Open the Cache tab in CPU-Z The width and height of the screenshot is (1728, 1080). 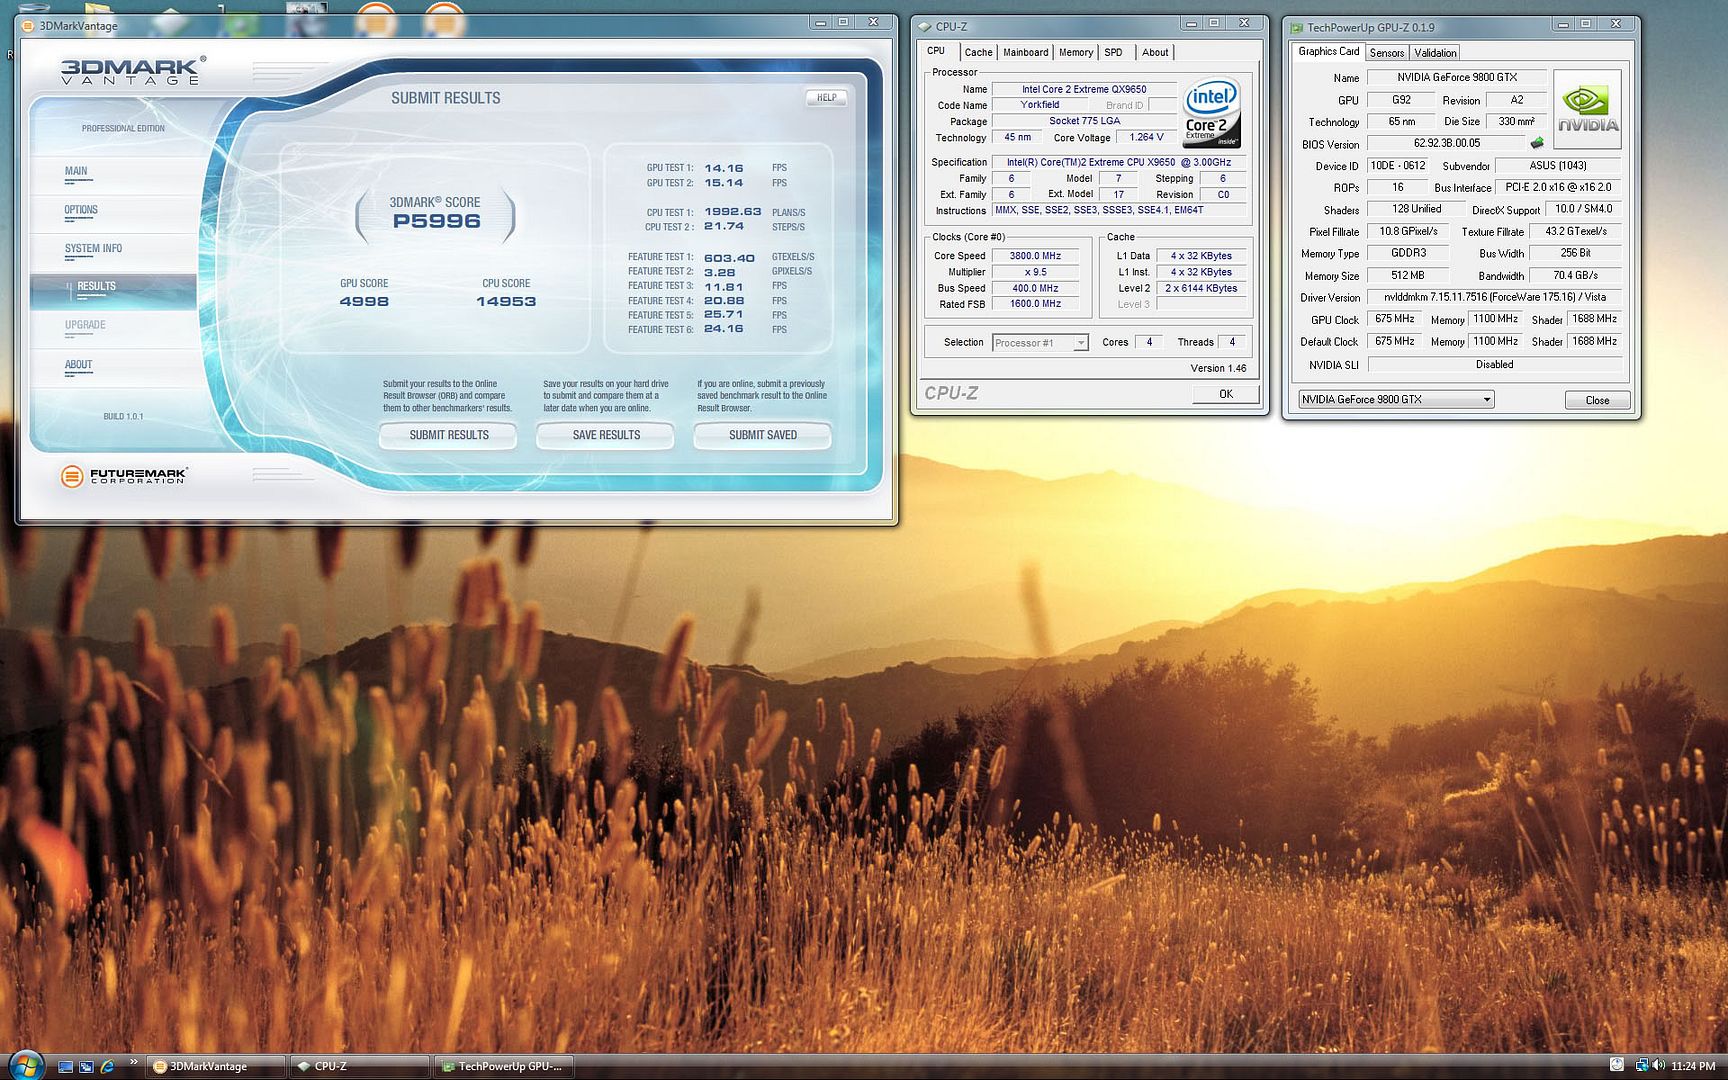click(x=978, y=52)
